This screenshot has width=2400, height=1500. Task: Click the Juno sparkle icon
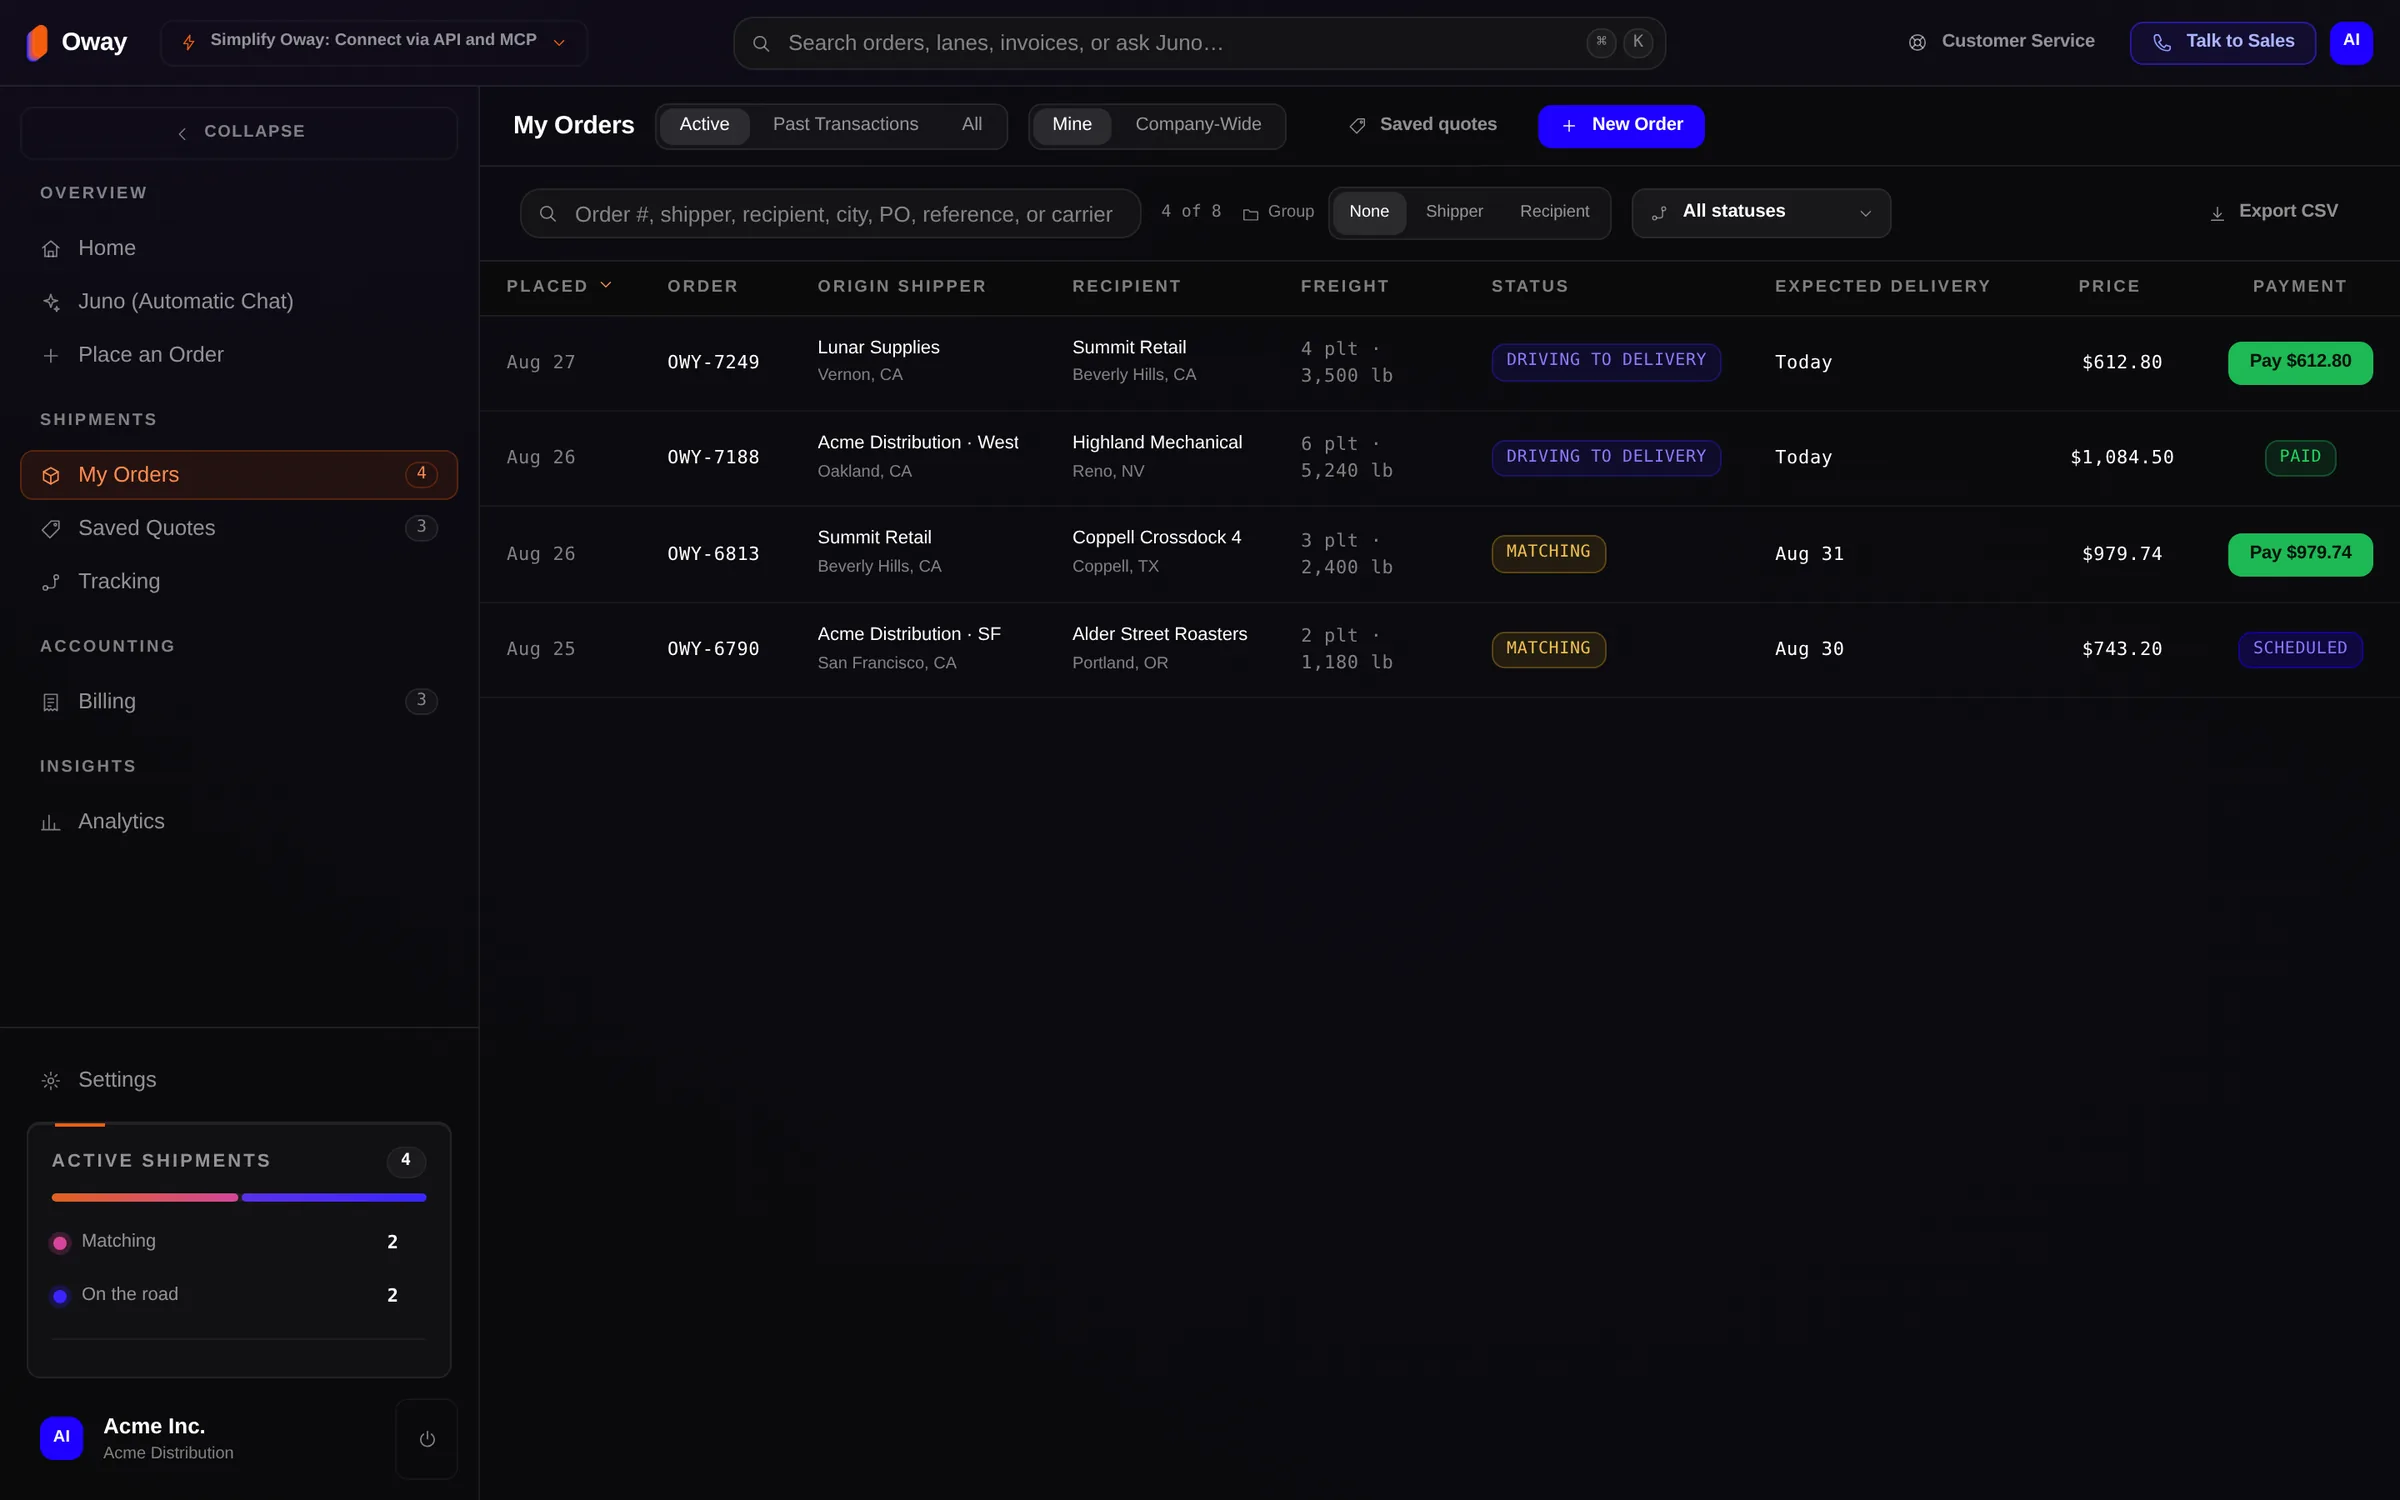[x=51, y=301]
